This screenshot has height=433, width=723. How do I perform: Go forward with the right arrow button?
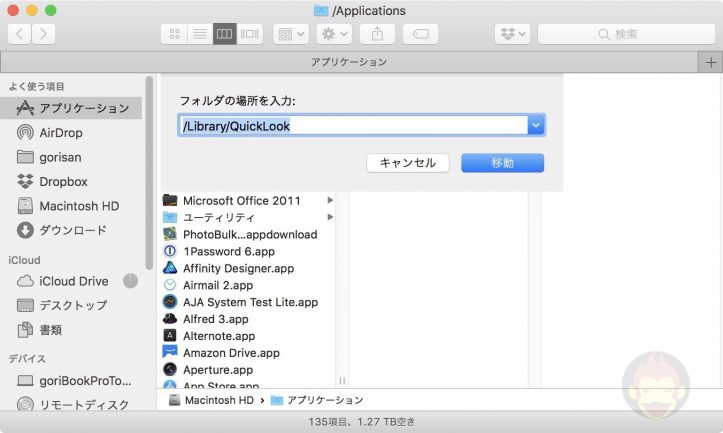(x=43, y=34)
